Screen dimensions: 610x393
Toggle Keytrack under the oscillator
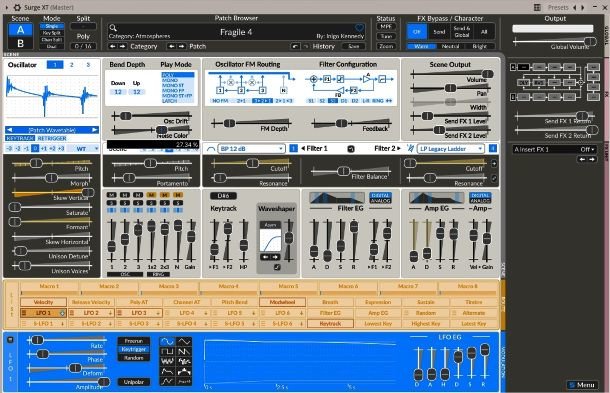tap(20, 138)
